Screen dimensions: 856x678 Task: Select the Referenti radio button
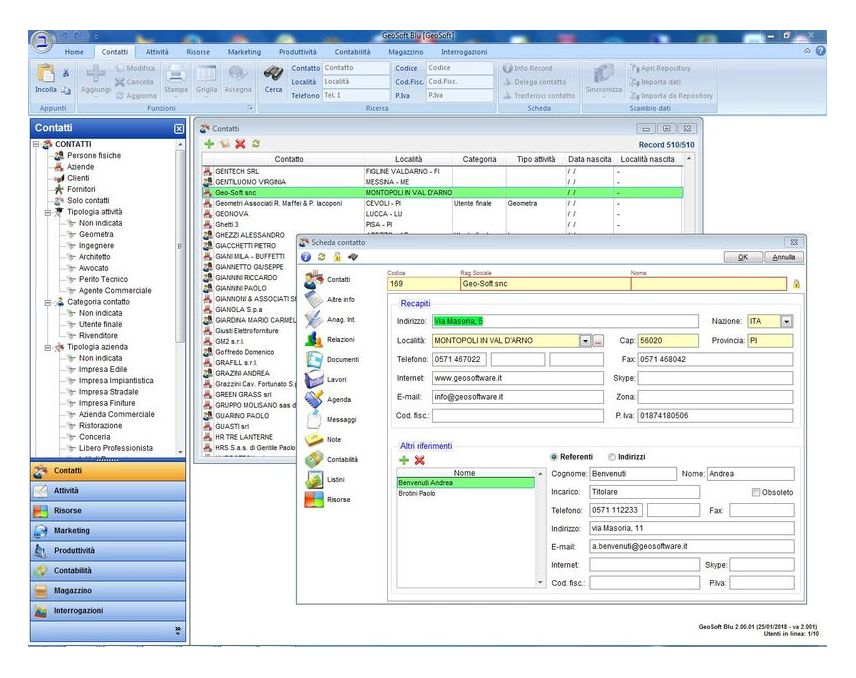pos(554,457)
